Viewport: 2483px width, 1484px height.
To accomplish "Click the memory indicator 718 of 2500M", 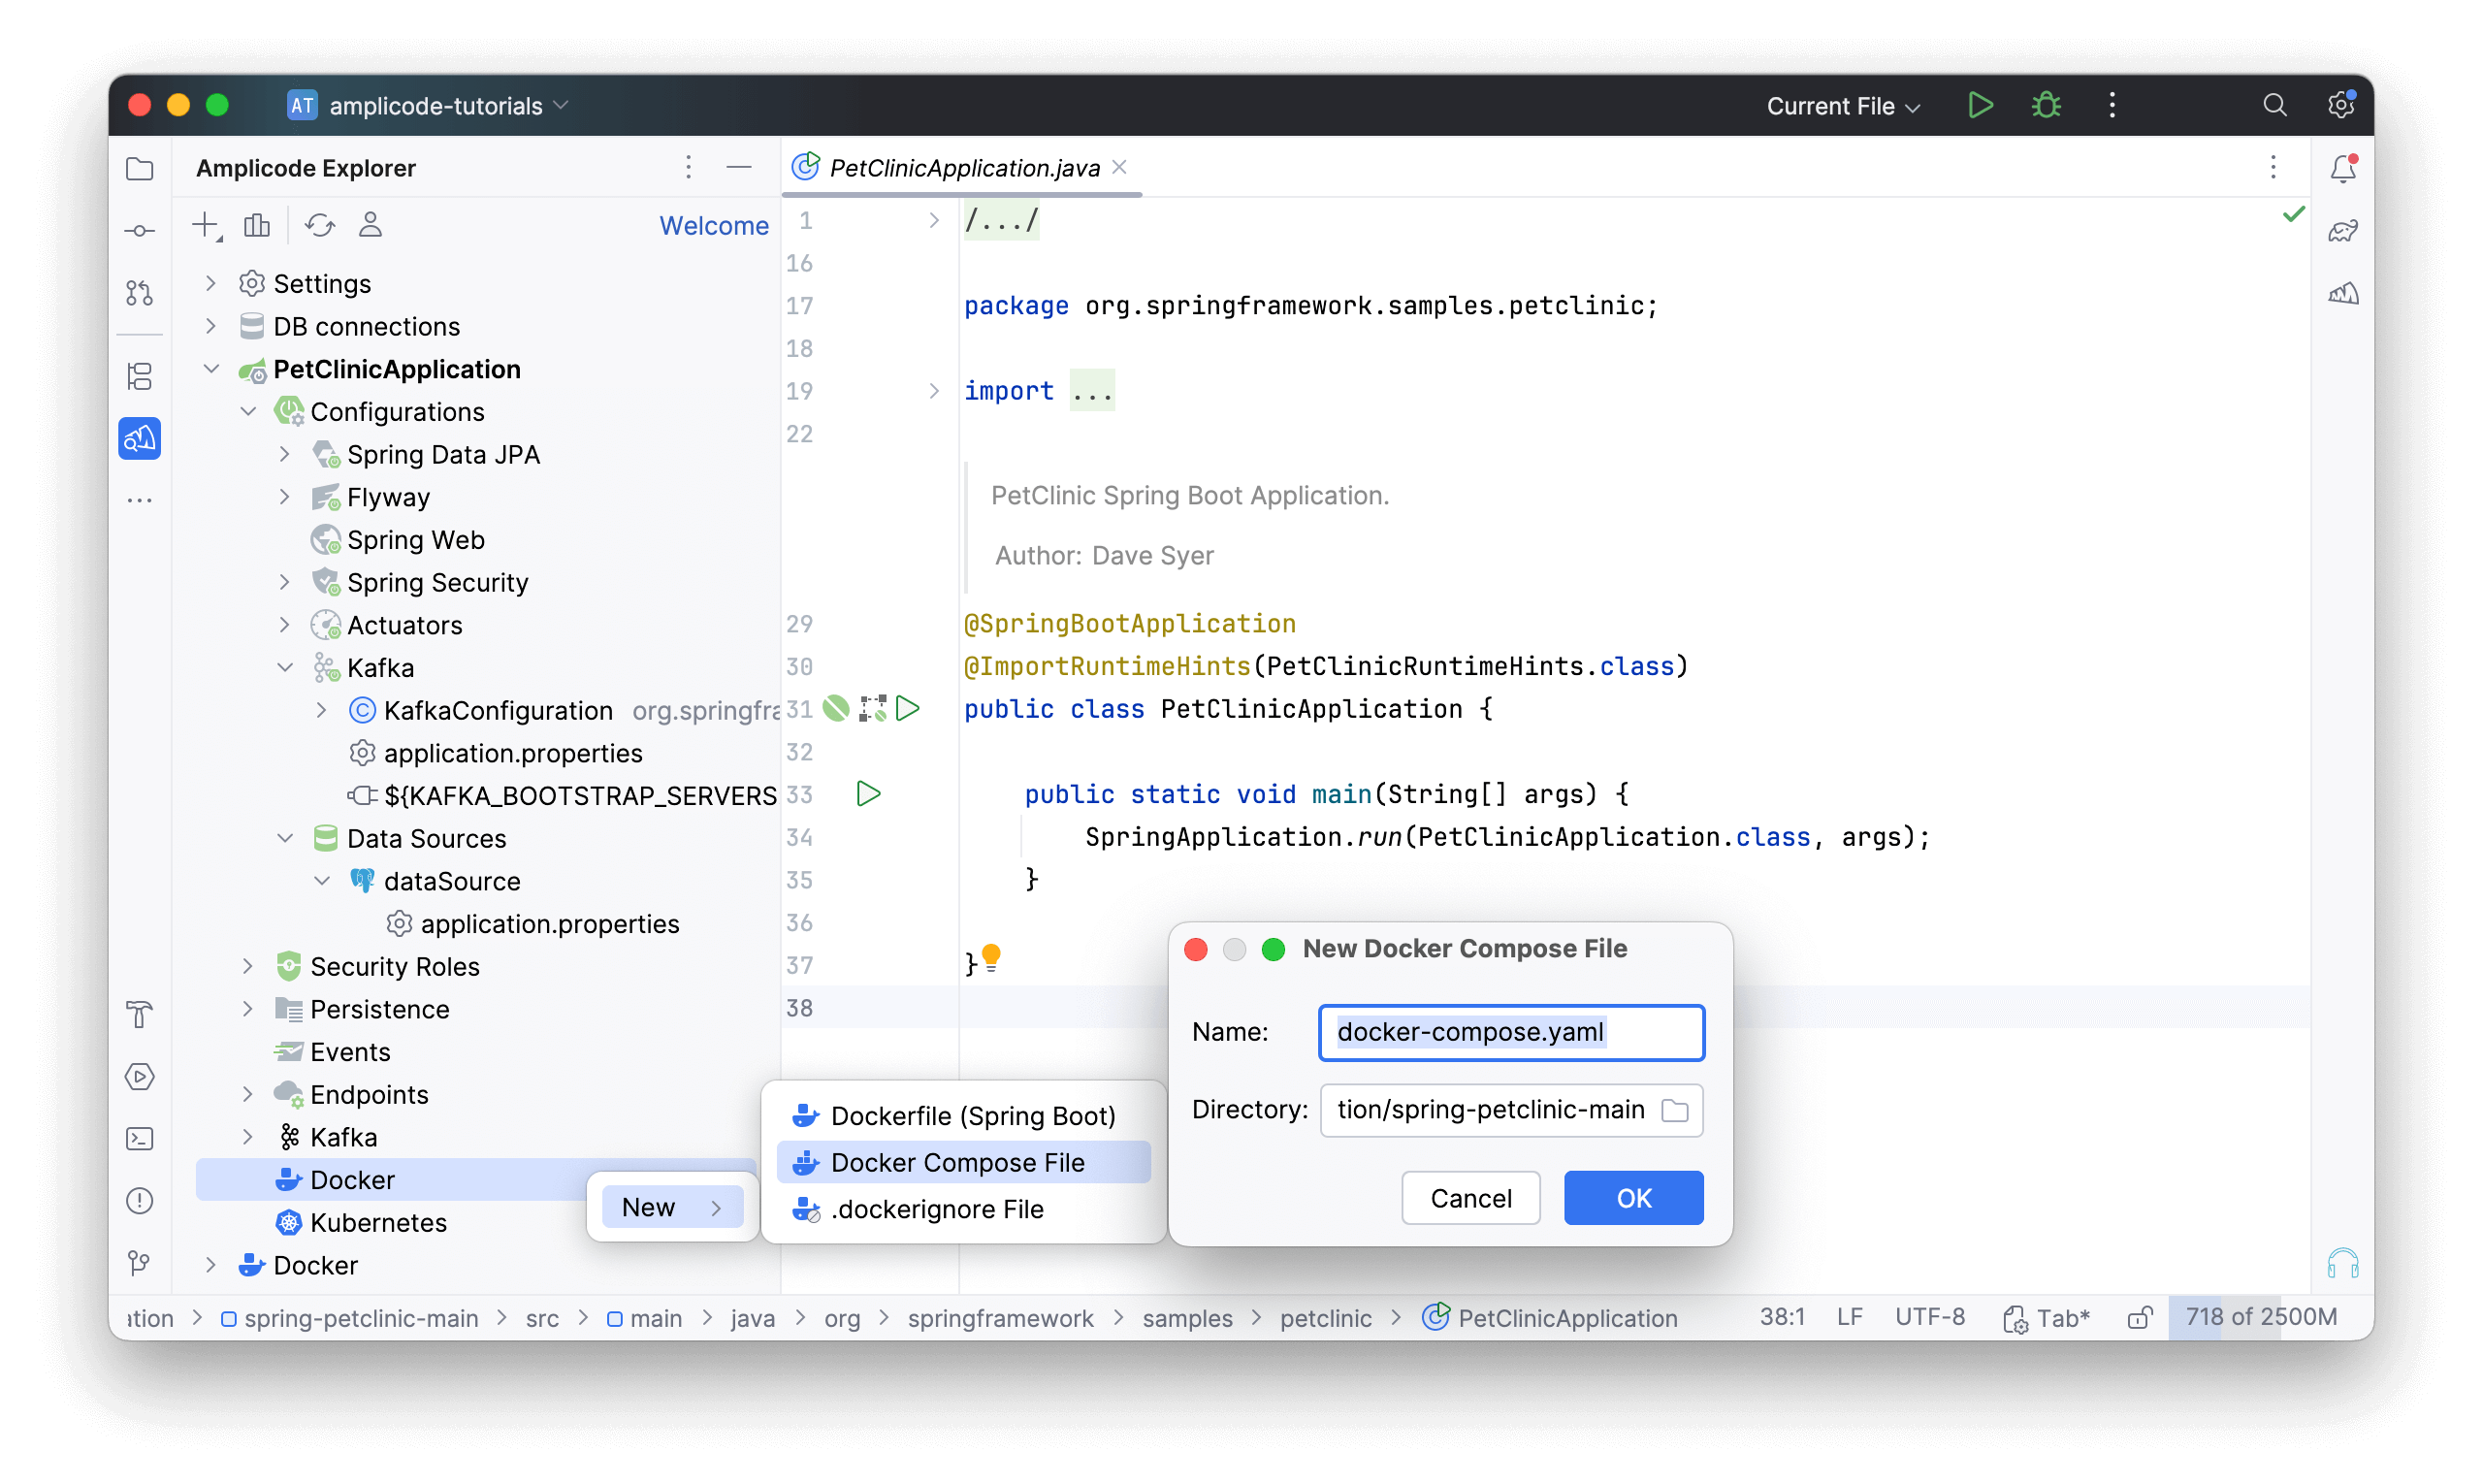I will [2261, 1317].
